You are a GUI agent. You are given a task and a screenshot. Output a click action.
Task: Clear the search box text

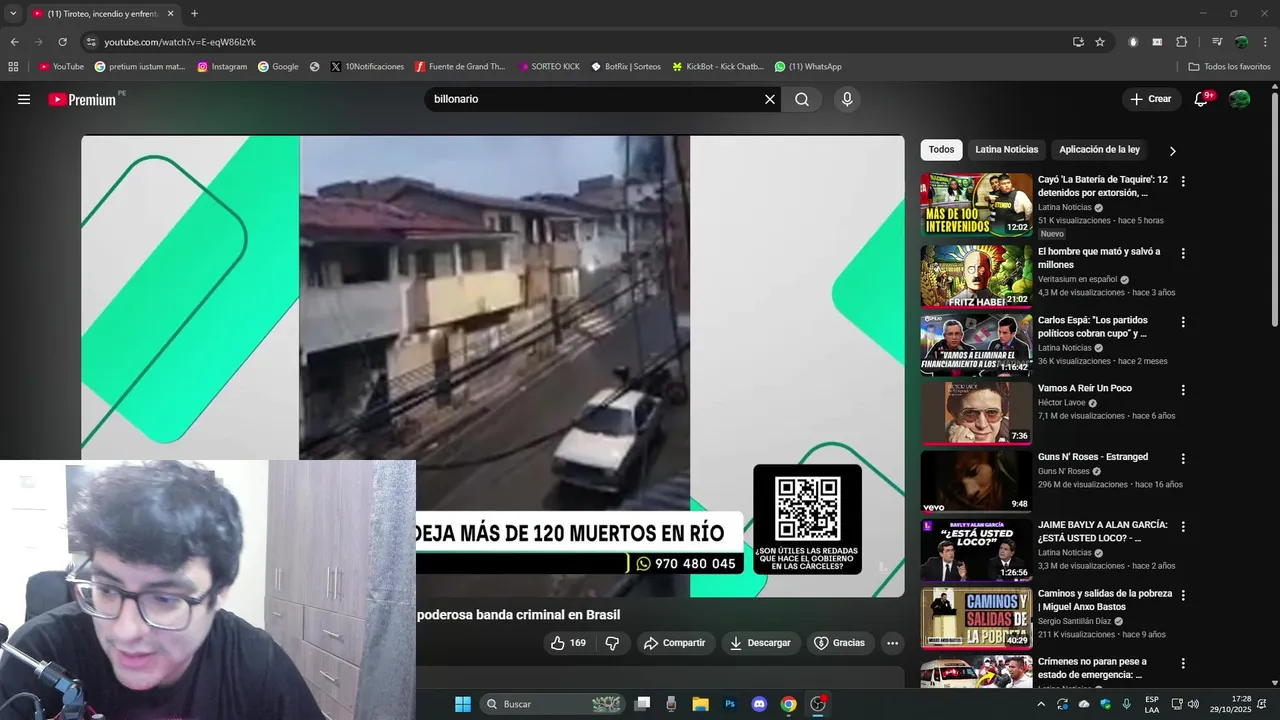770,99
